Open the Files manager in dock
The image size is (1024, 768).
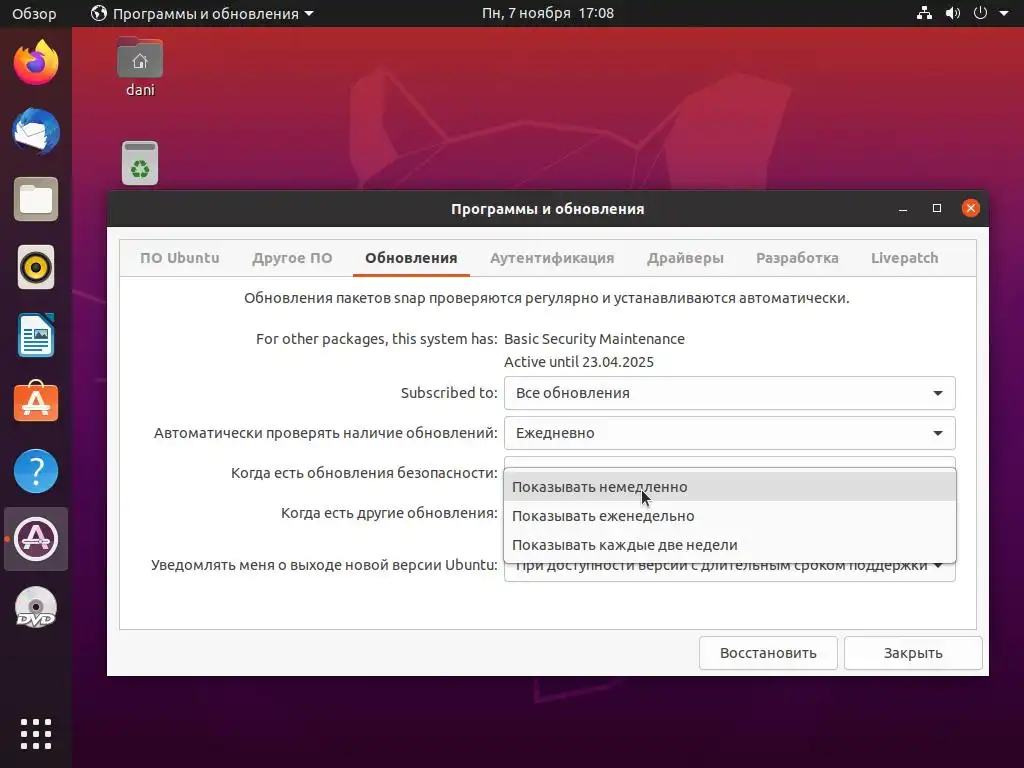point(36,199)
